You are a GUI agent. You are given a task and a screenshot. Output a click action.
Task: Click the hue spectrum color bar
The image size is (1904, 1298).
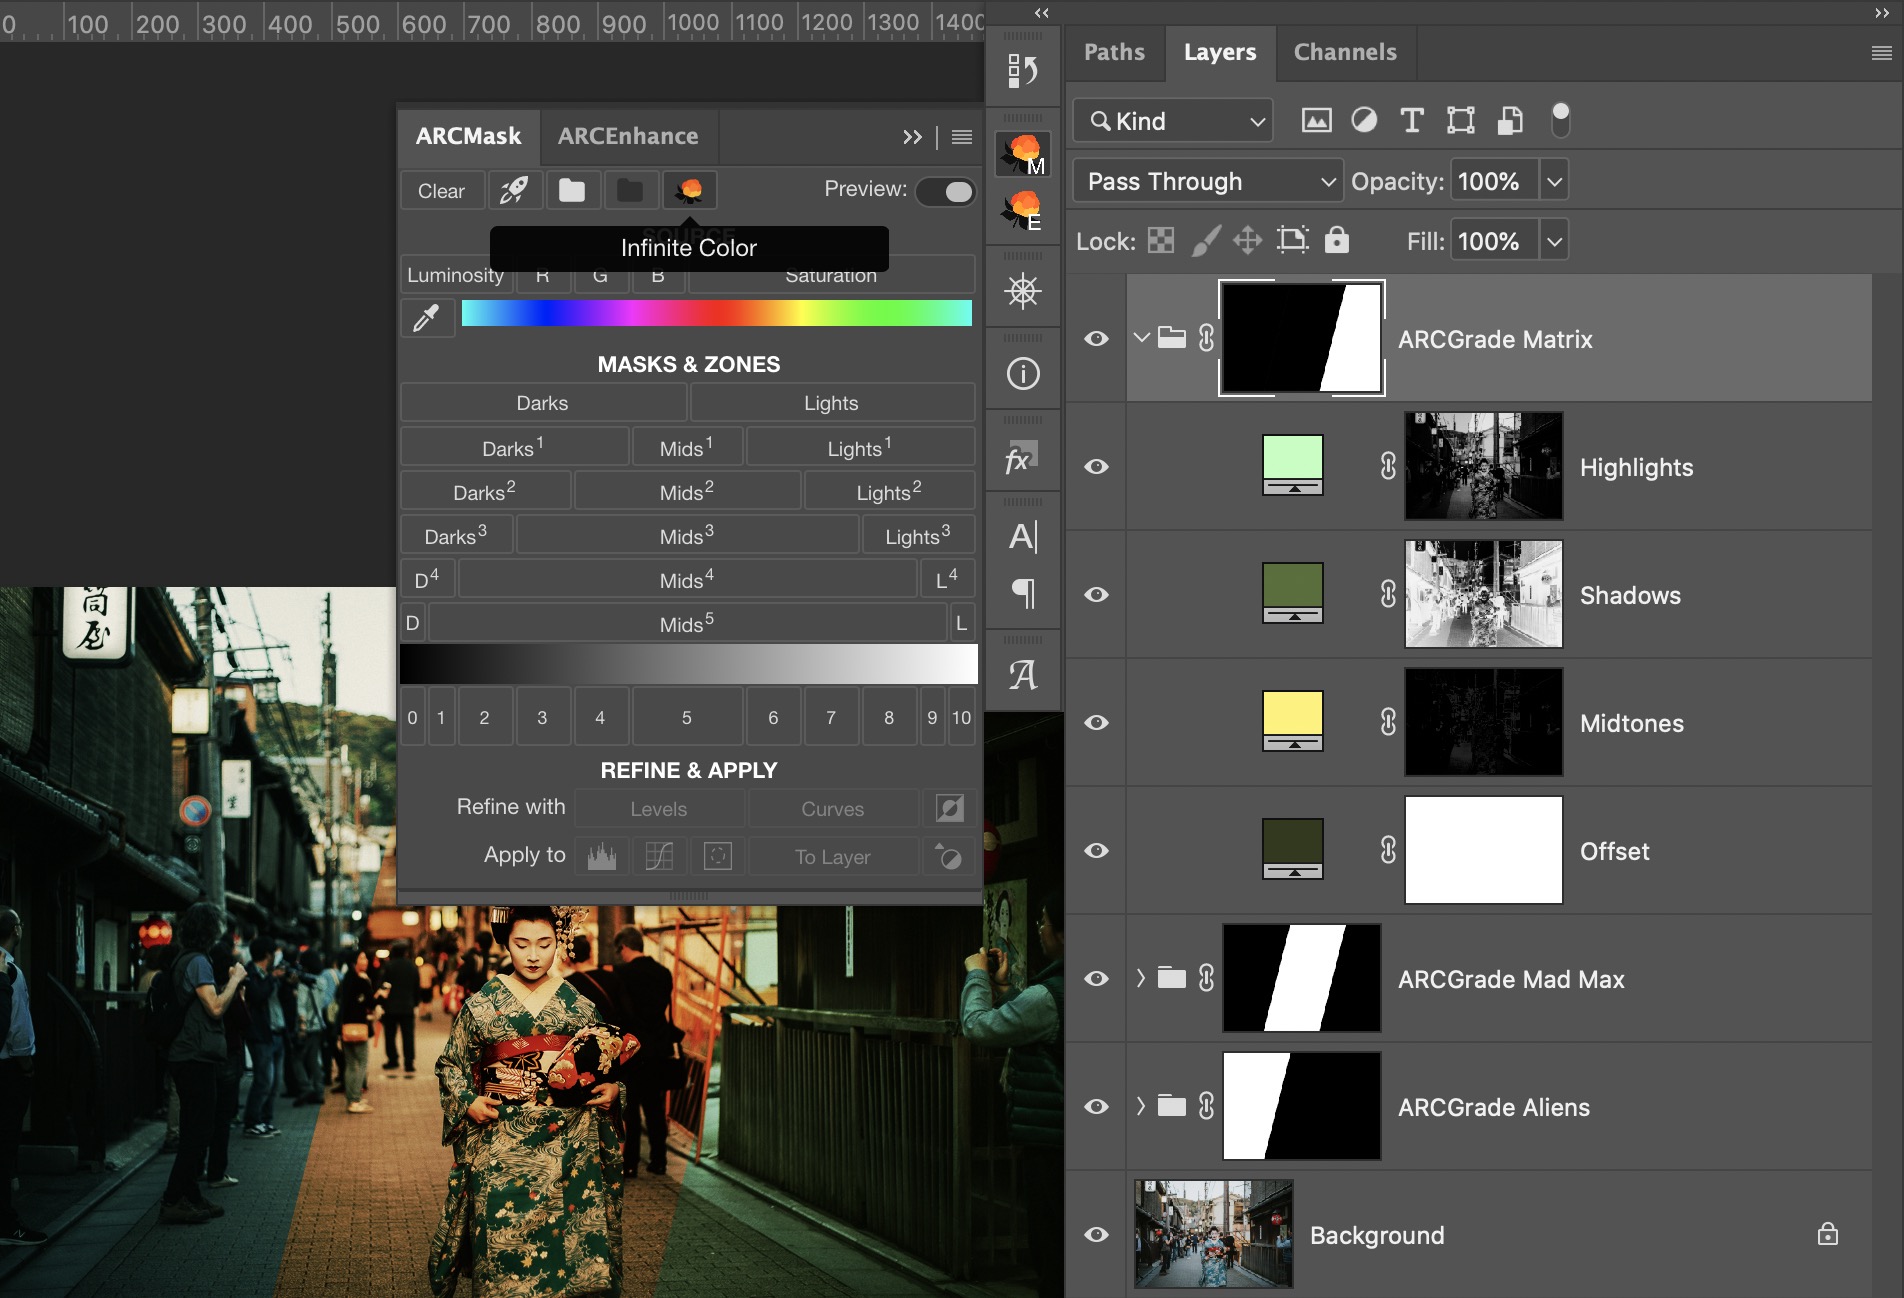coord(716,313)
